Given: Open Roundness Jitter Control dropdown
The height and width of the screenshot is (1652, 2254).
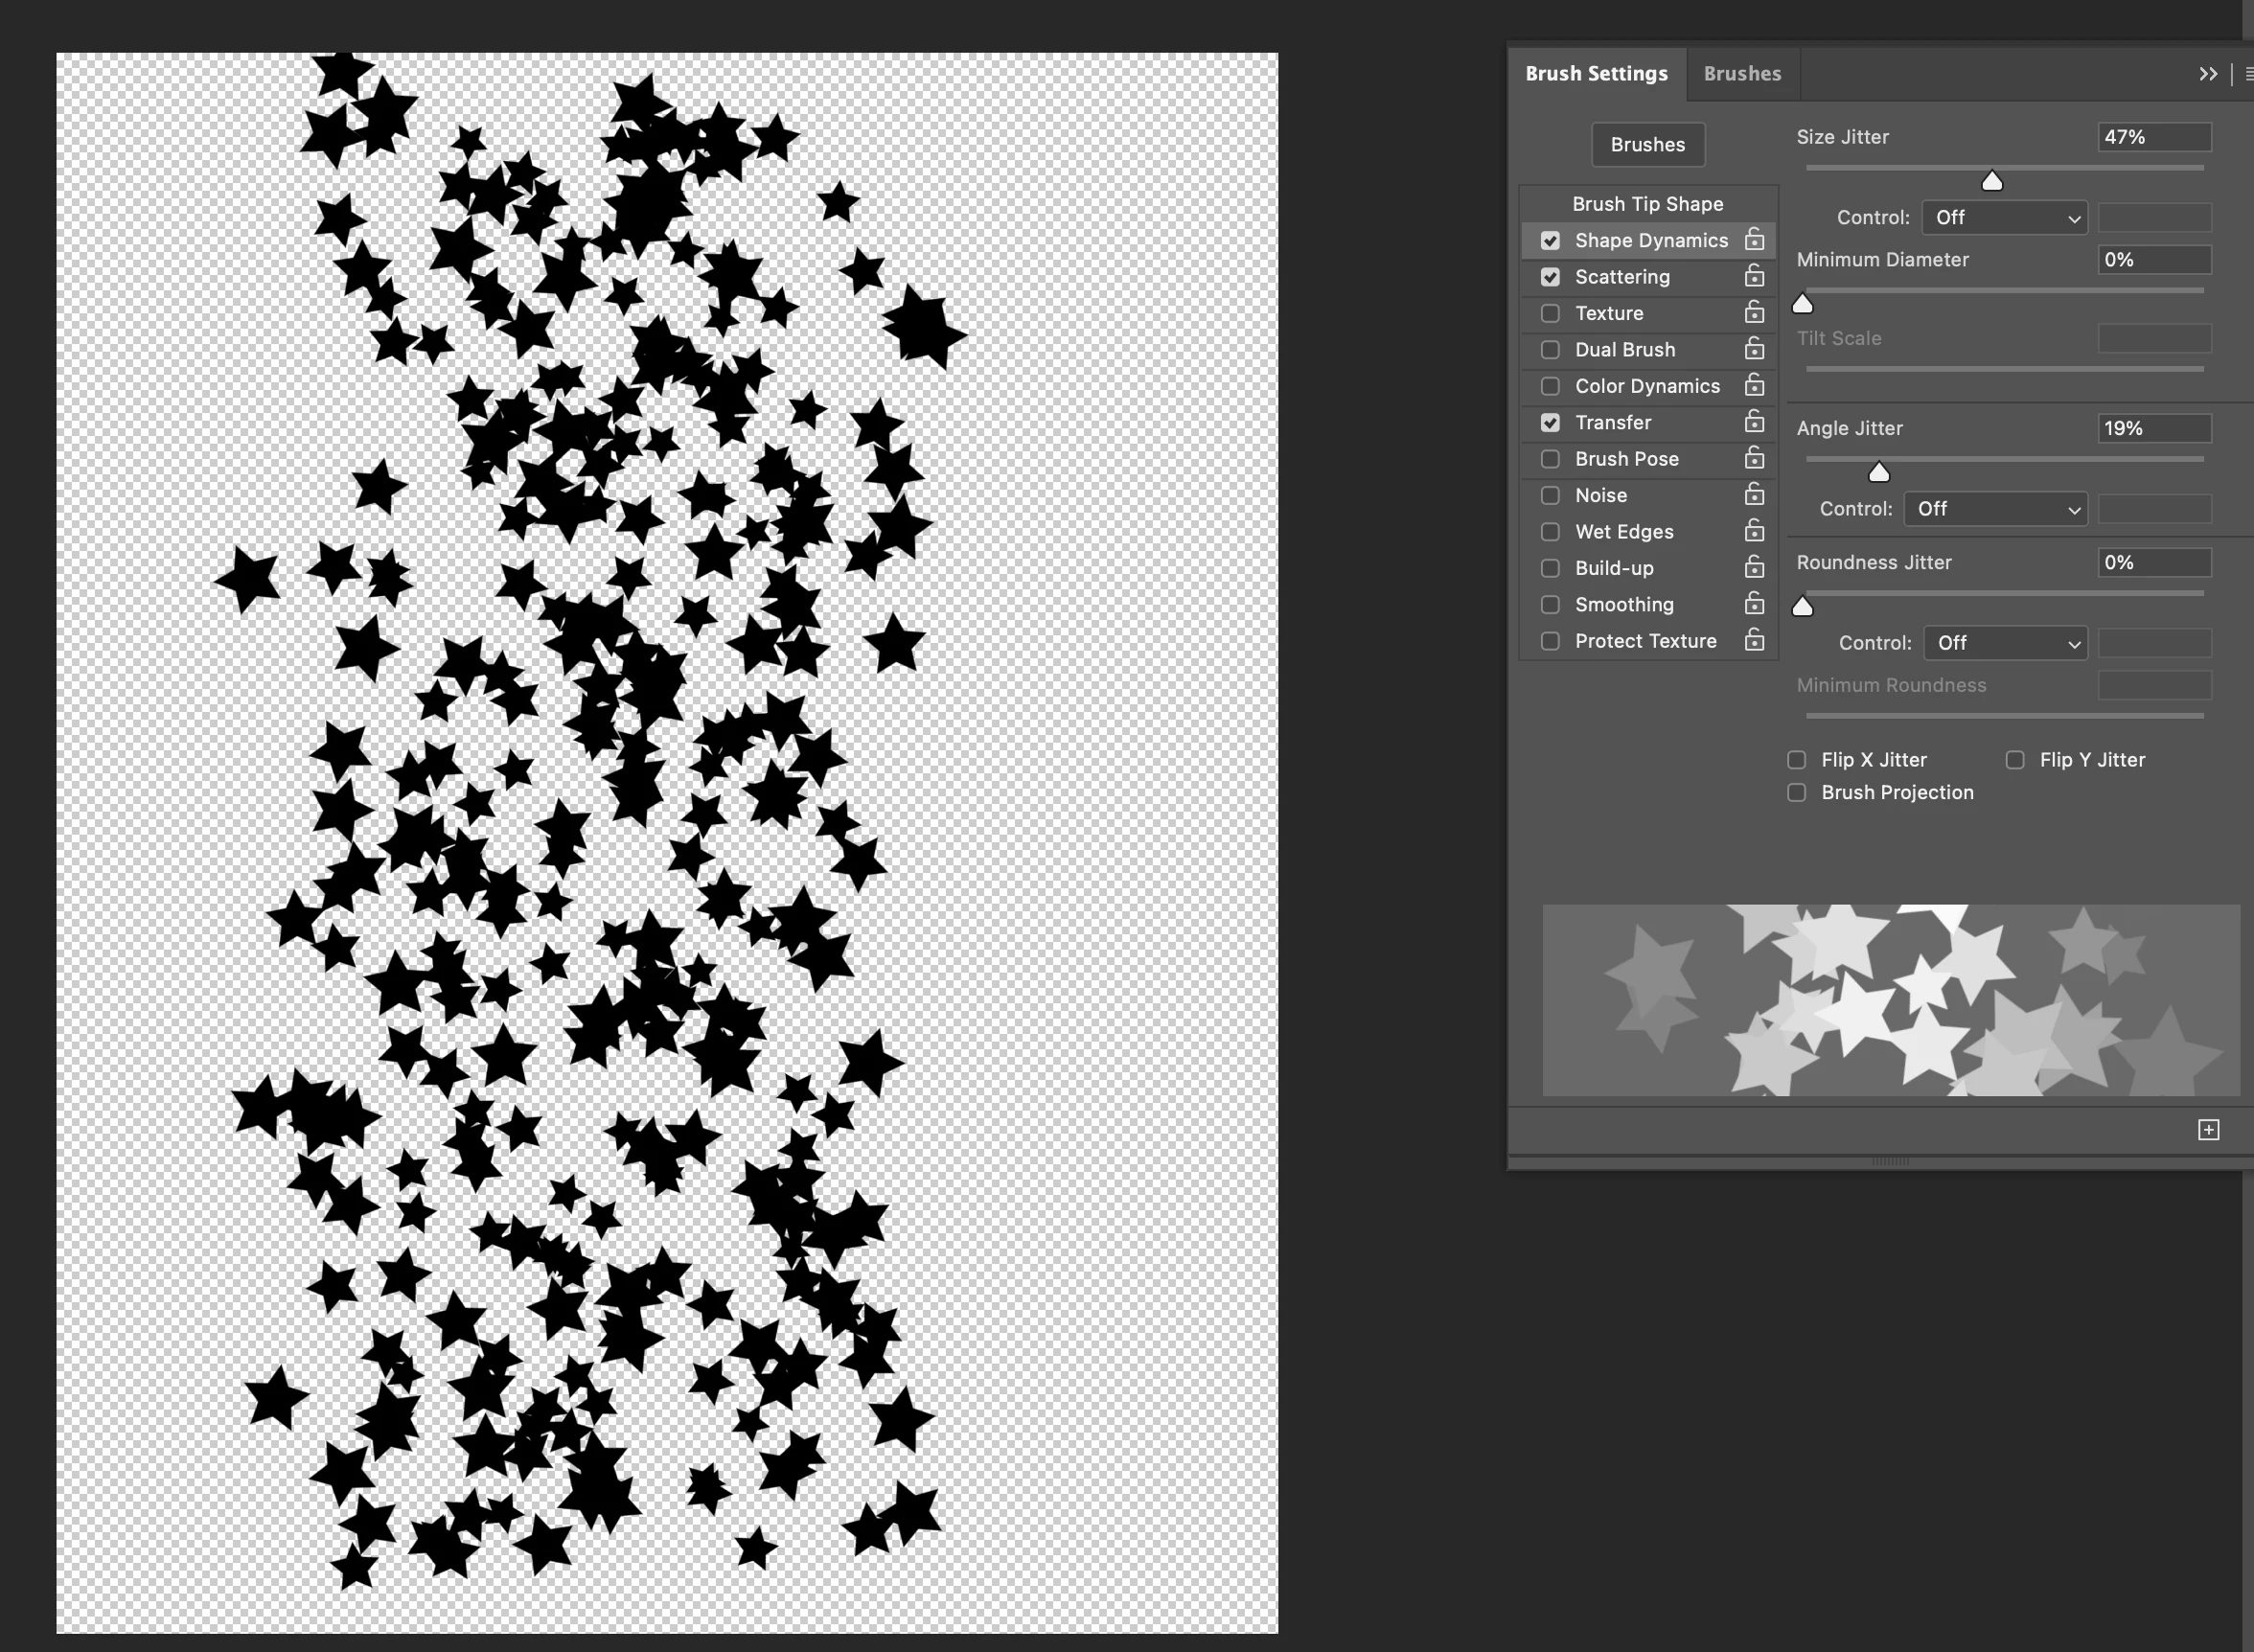Looking at the screenshot, I should (x=2005, y=643).
